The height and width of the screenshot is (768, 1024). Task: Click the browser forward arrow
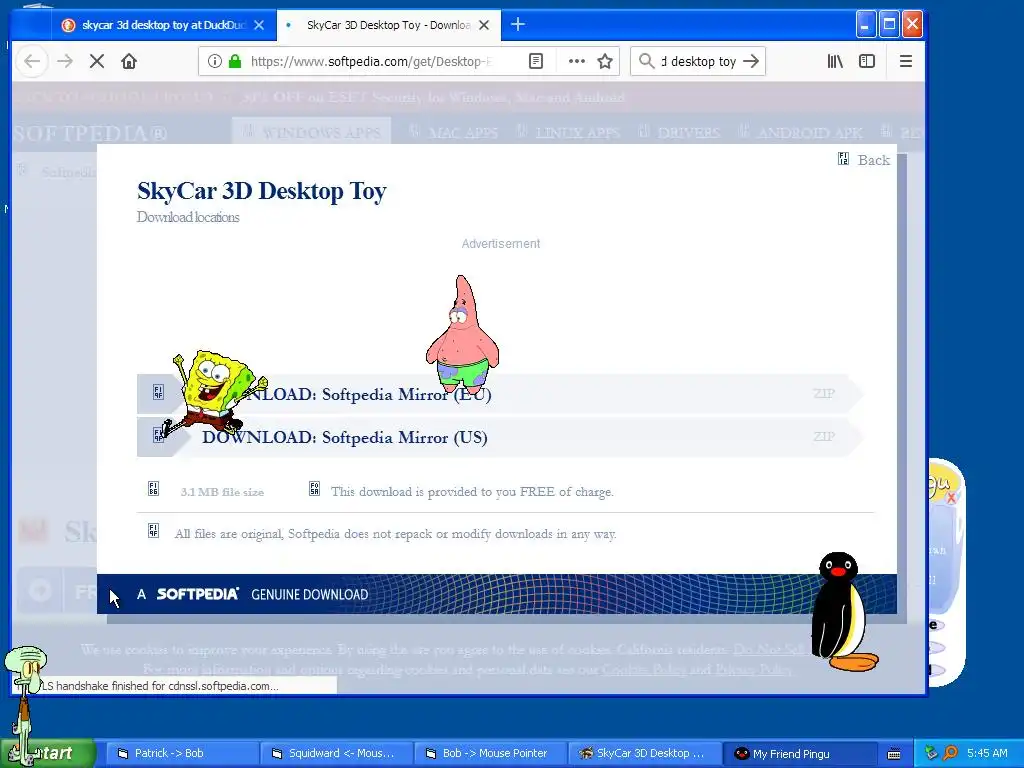[65, 61]
